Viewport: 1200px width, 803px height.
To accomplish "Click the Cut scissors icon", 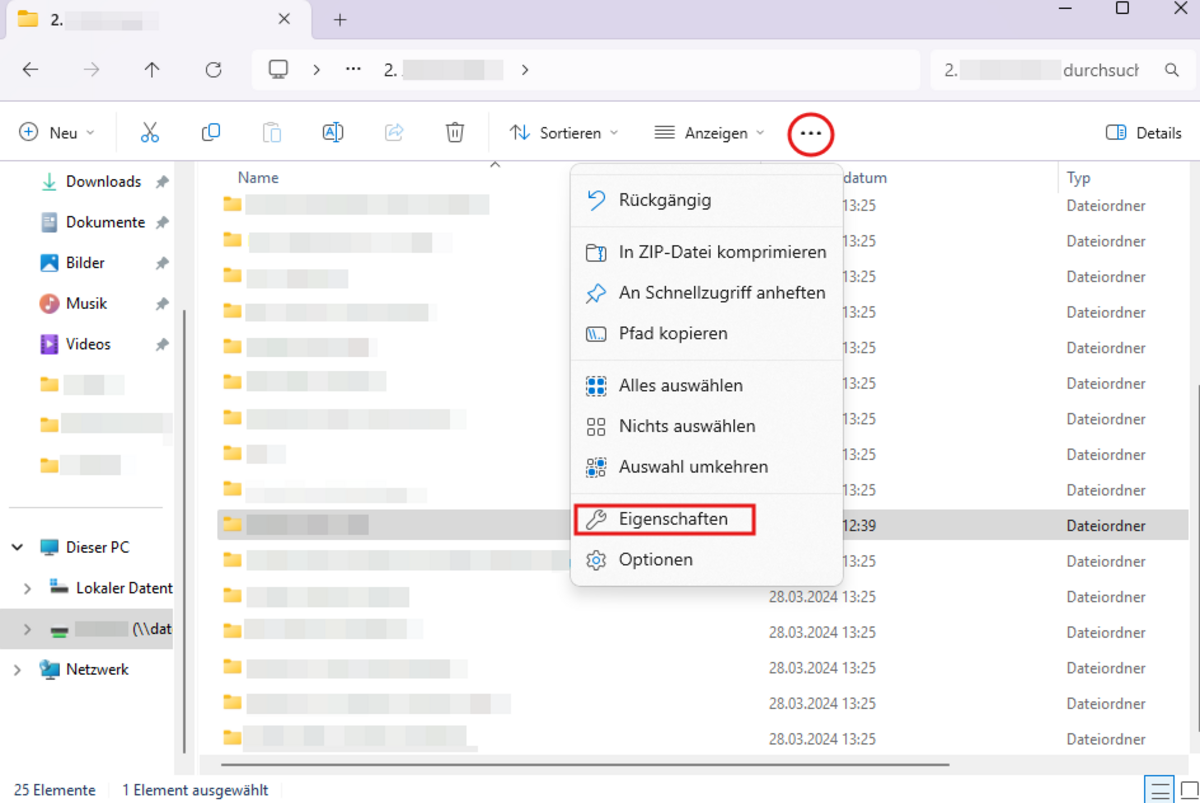I will tap(150, 133).
